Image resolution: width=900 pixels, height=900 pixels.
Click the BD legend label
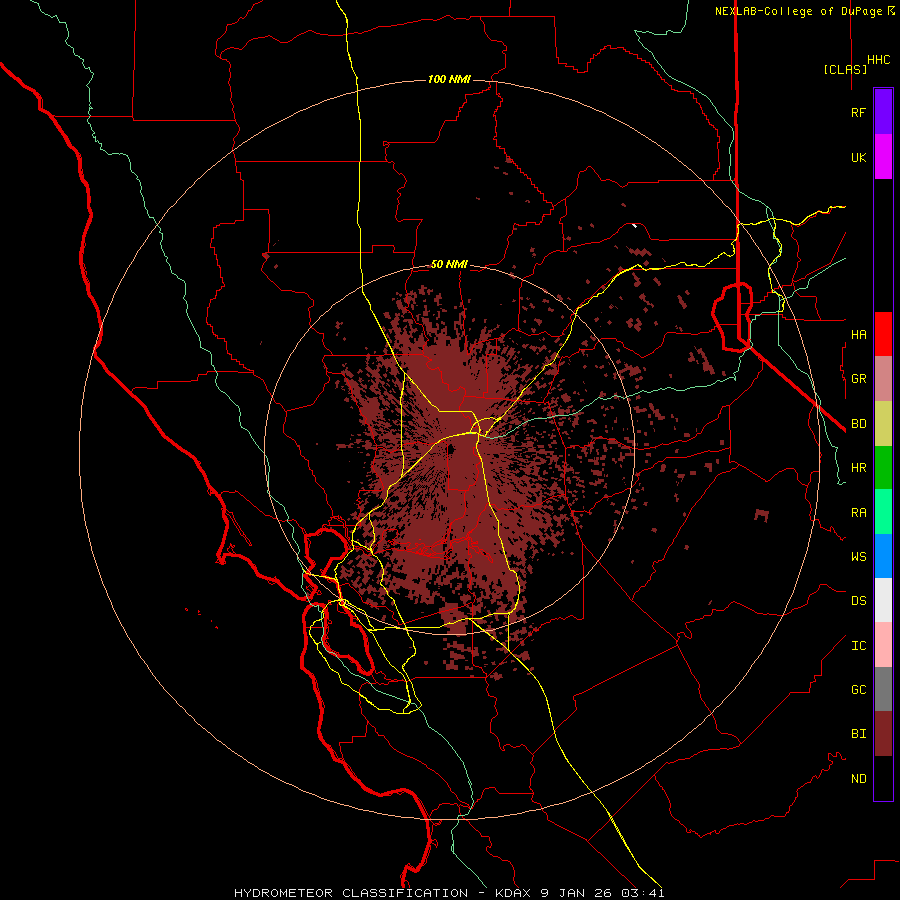point(858,424)
